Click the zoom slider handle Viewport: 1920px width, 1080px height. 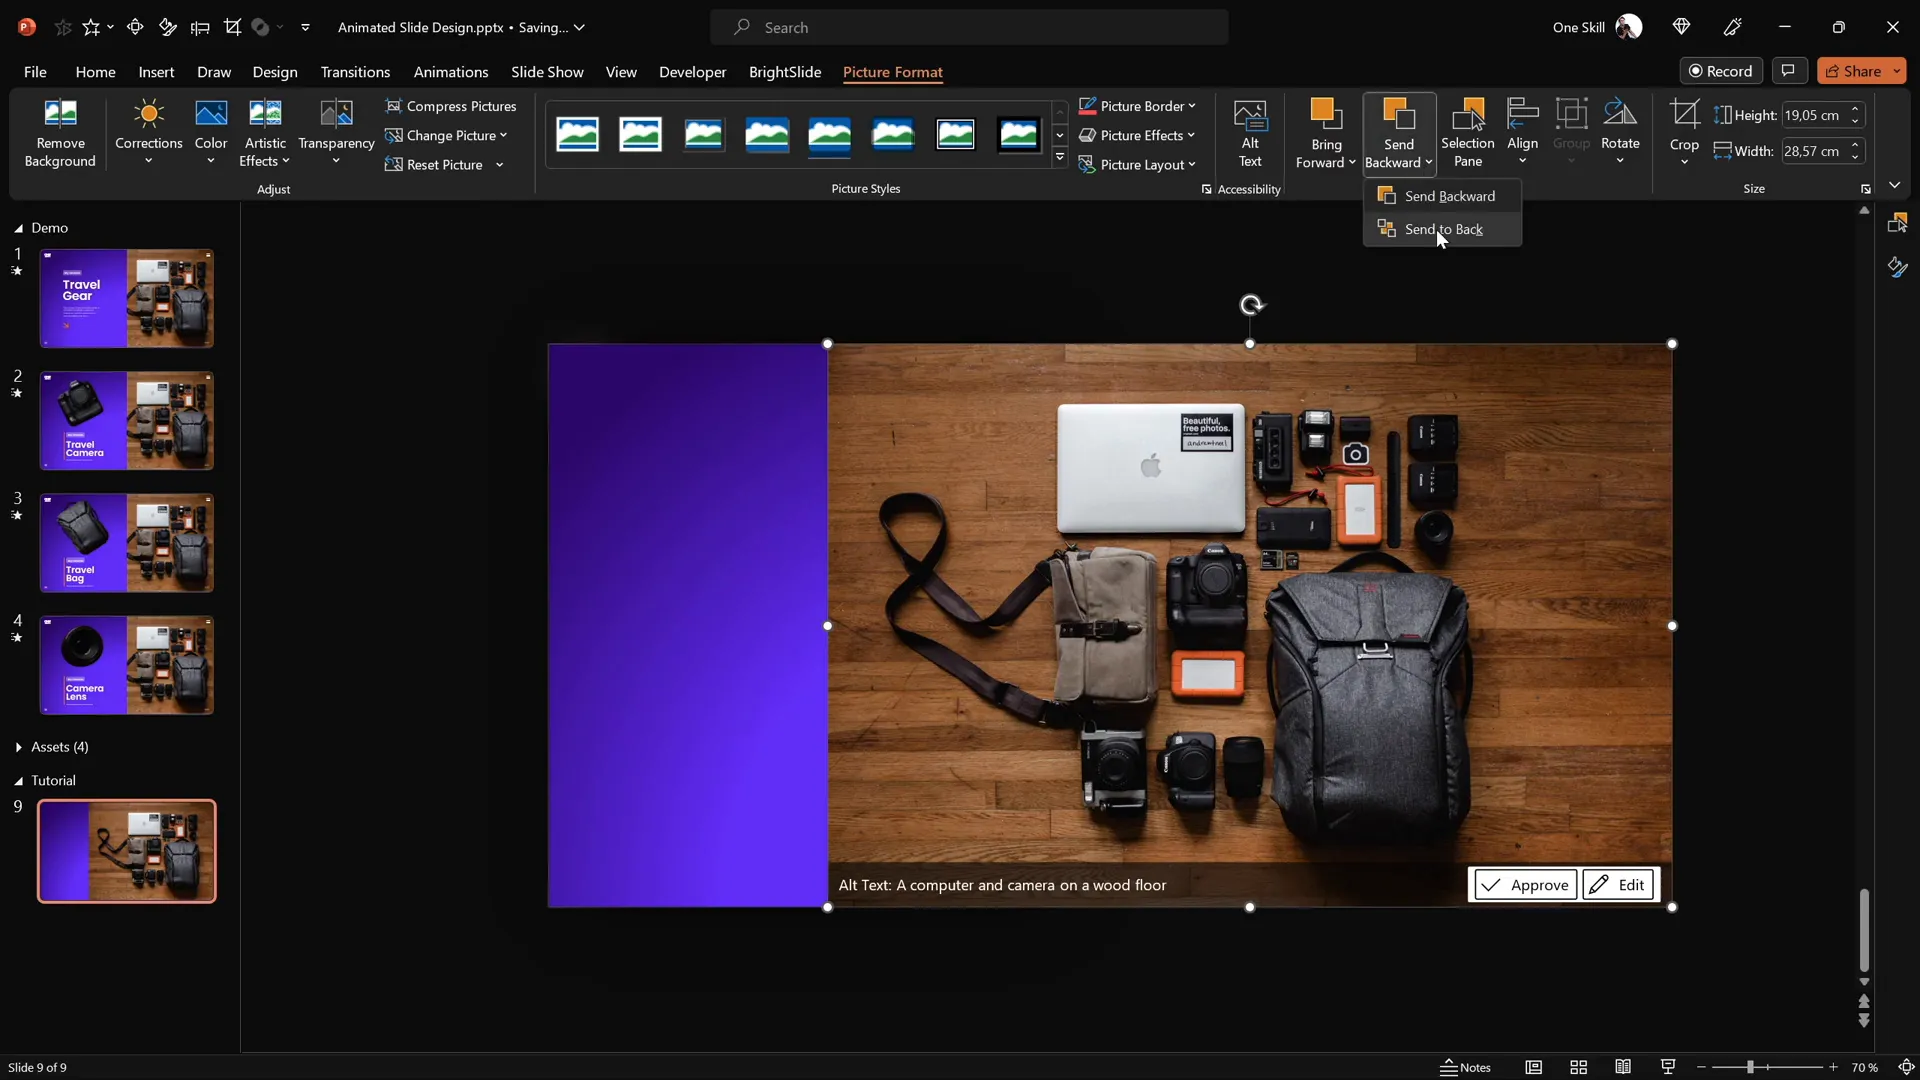point(1750,1067)
